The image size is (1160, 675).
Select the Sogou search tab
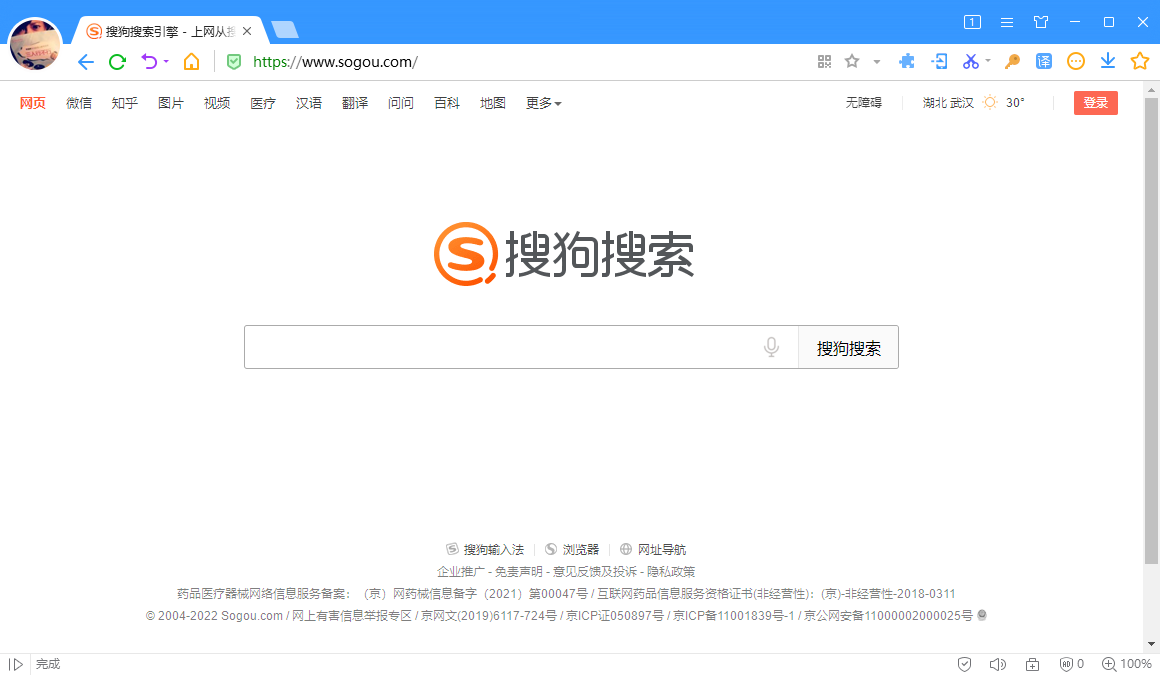(169, 31)
